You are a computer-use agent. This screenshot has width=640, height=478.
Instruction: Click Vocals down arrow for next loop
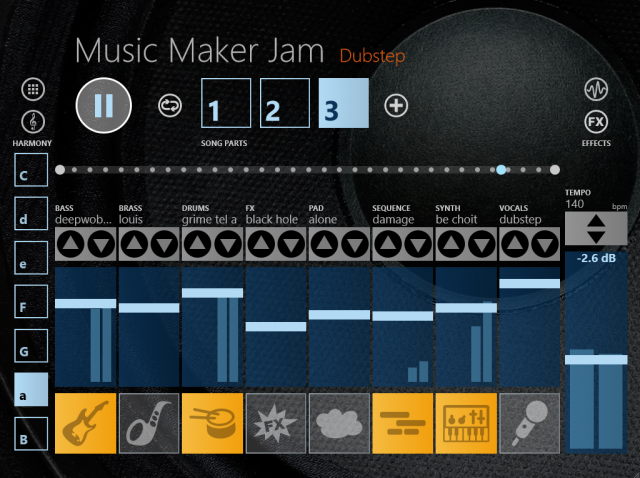coord(545,244)
